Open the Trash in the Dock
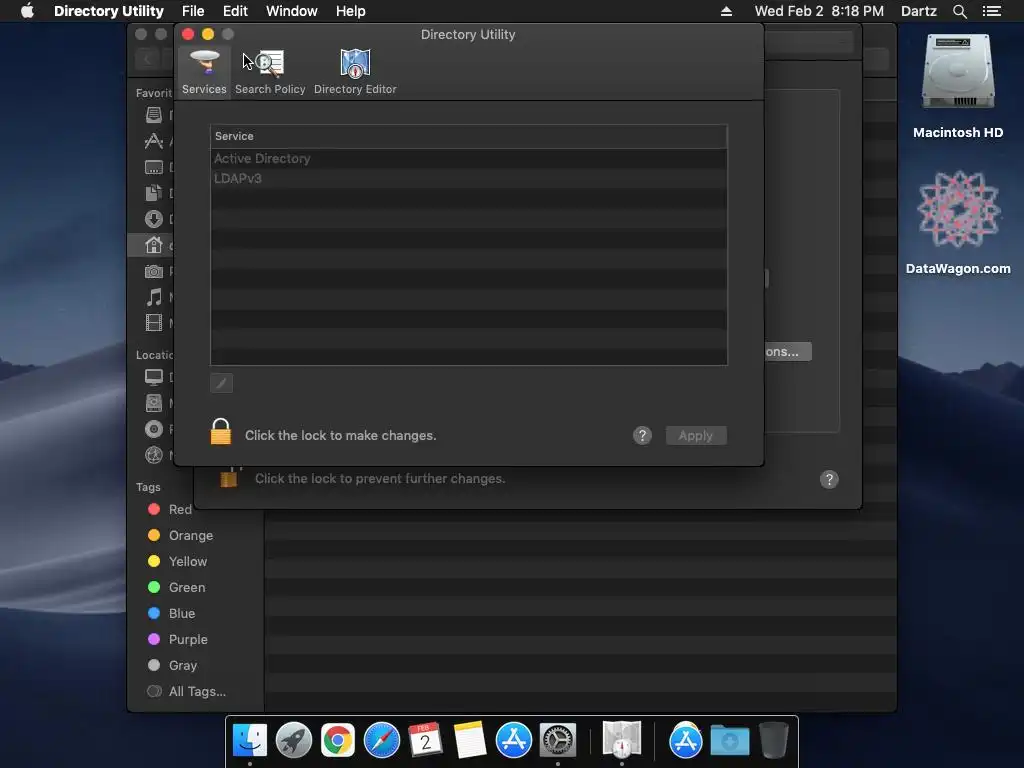The image size is (1024, 768). 773,740
